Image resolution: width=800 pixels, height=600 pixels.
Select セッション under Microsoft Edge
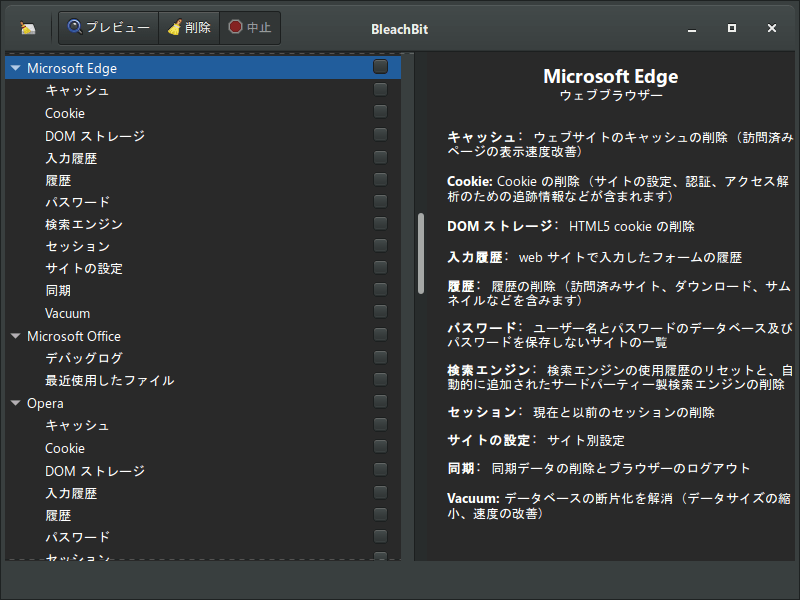203,246
